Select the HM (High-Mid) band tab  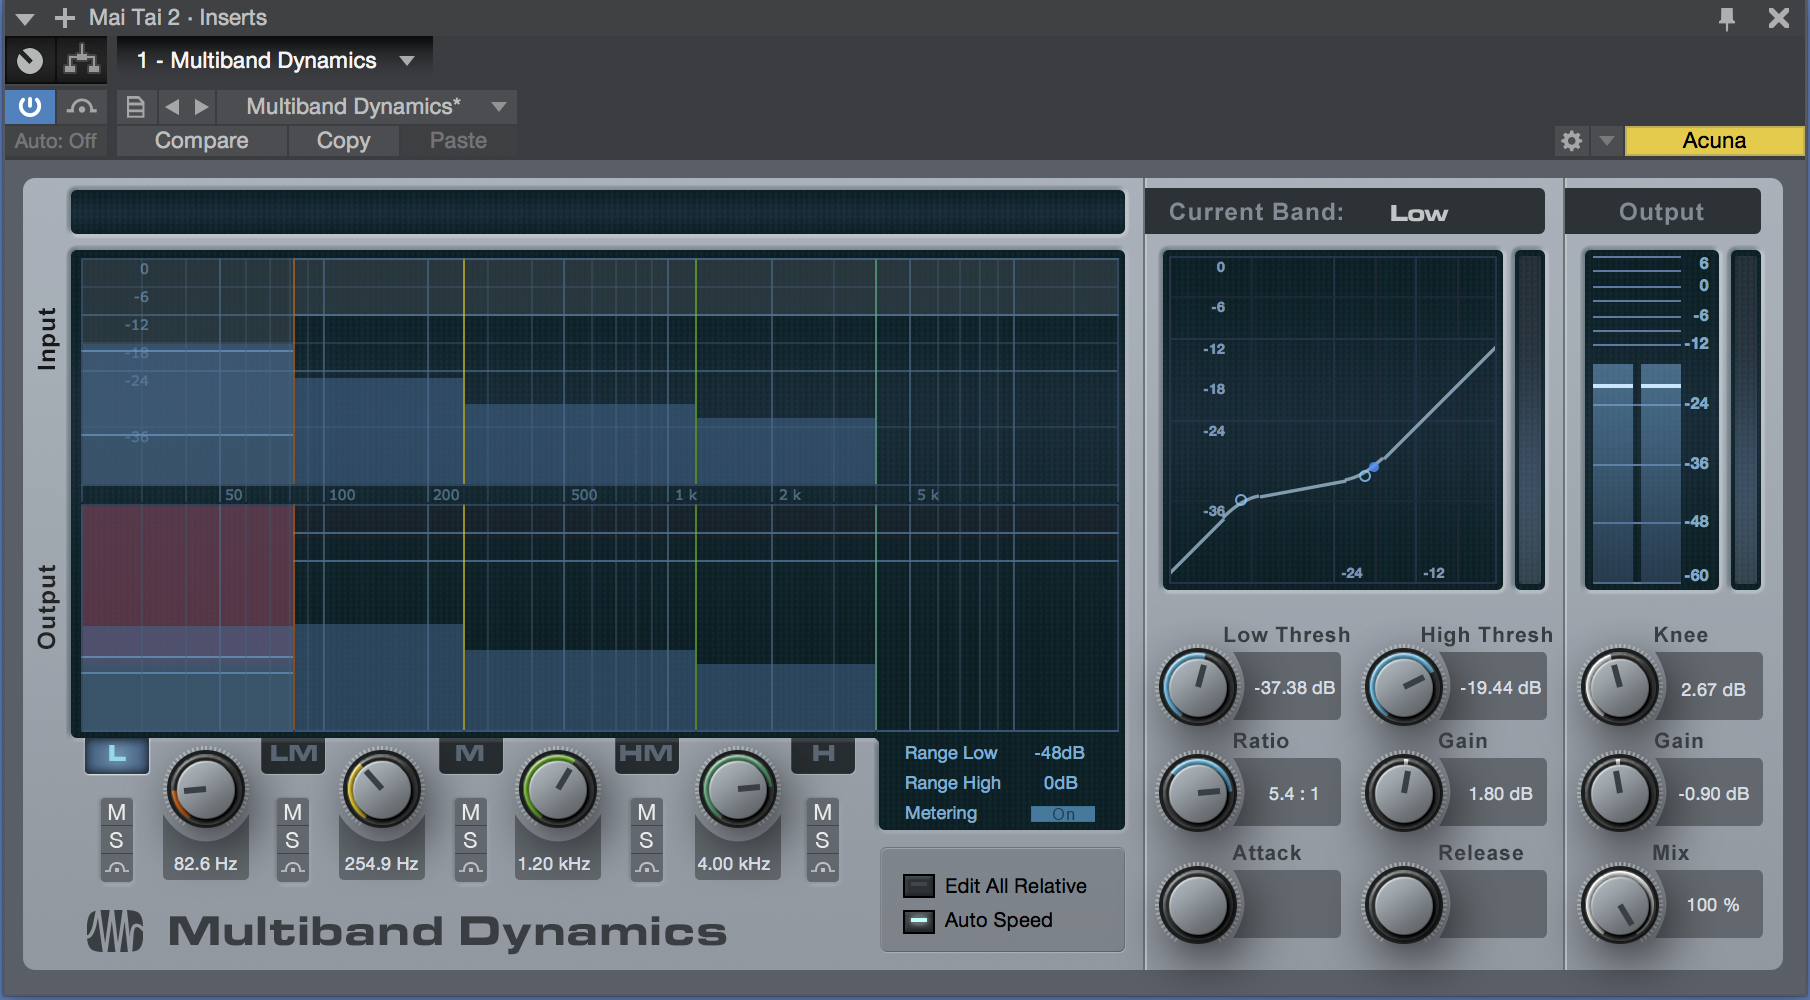click(x=646, y=754)
